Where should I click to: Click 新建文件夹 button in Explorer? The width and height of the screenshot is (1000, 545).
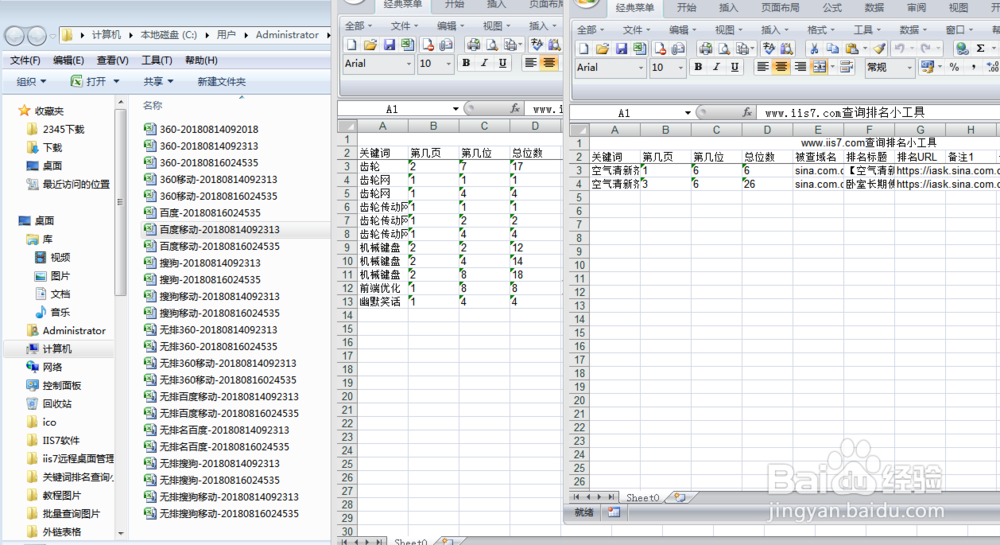tap(221, 82)
